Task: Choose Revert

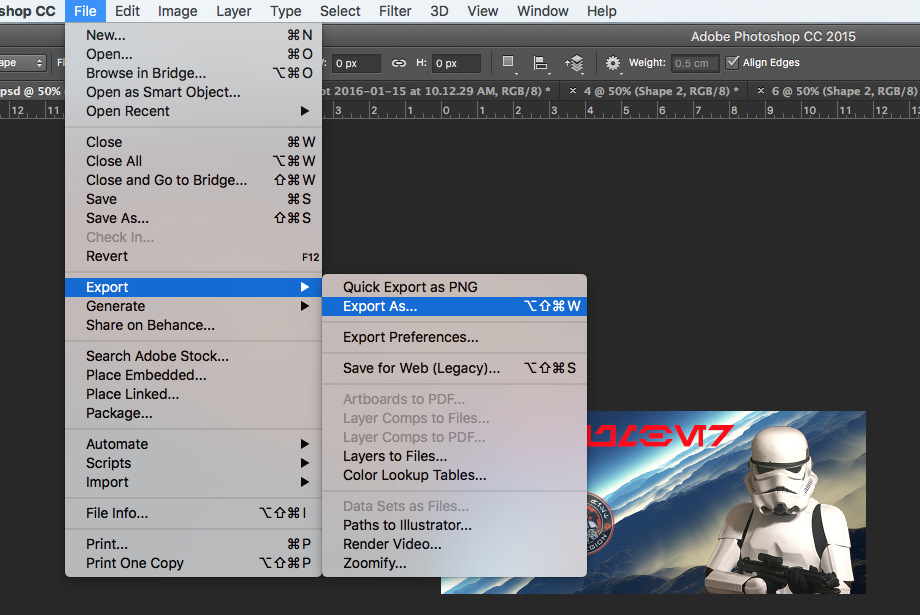Action: pyautogui.click(x=194, y=256)
